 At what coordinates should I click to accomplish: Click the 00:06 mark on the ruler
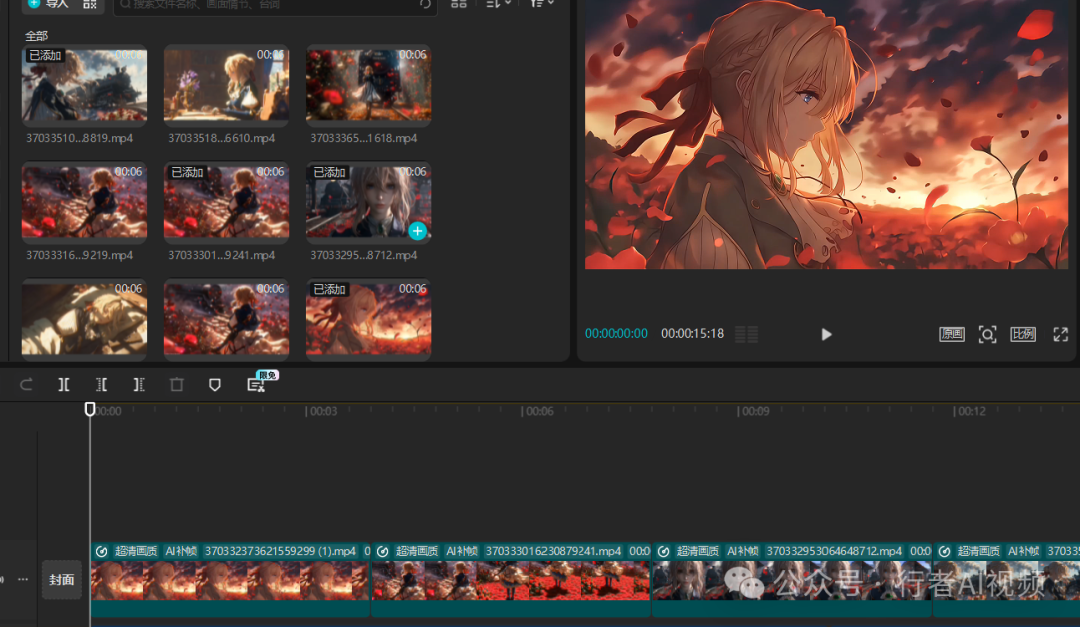539,411
